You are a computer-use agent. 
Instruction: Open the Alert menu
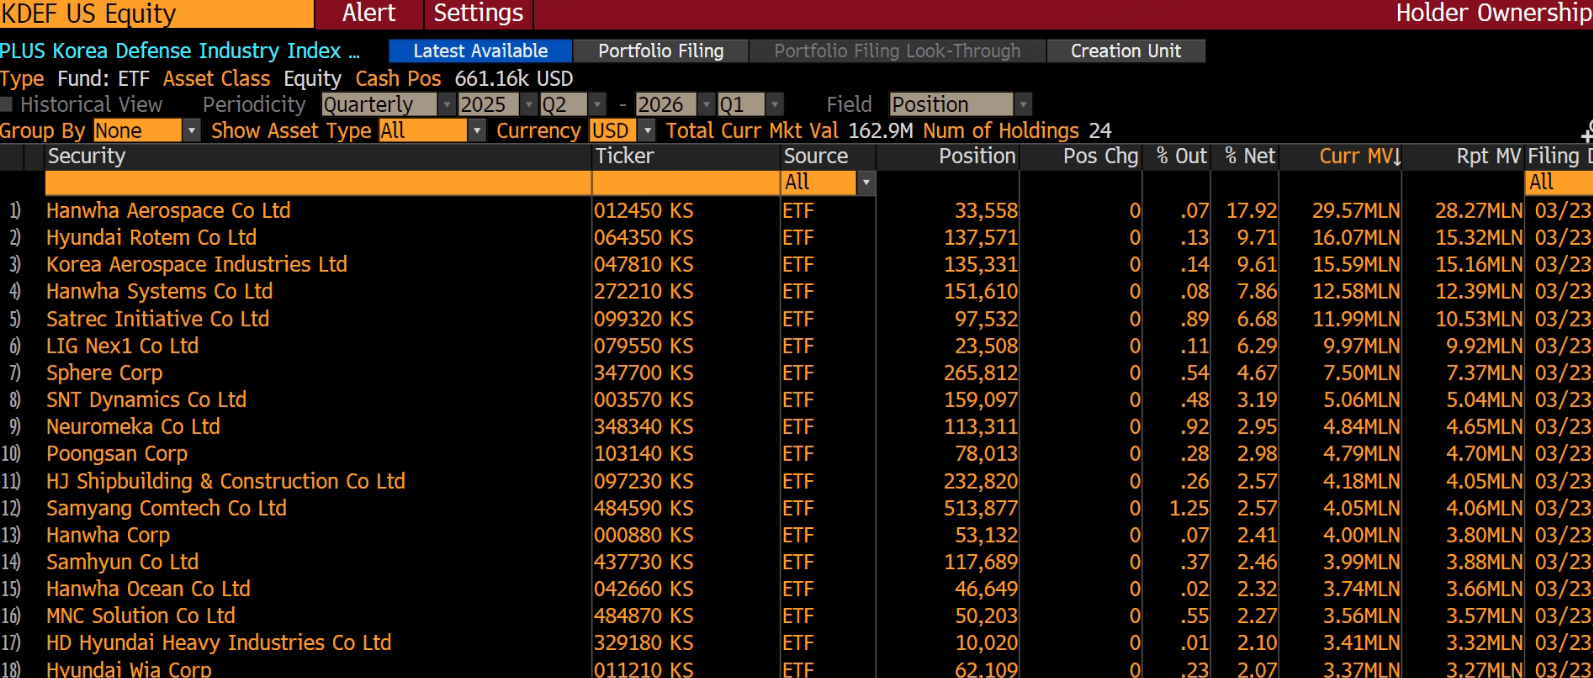[369, 14]
